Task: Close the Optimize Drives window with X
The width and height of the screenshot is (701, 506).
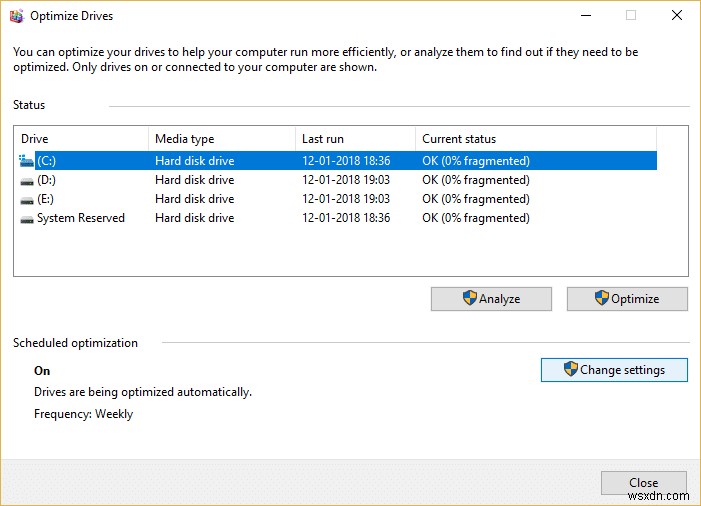Action: pos(677,16)
